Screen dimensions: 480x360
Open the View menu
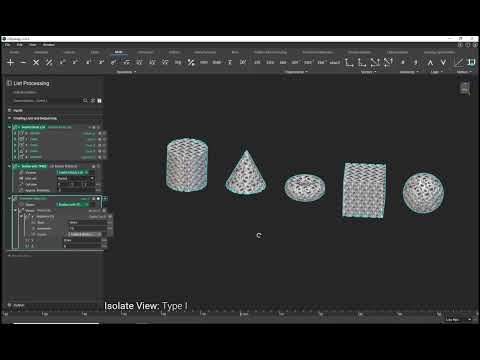tap(32, 45)
